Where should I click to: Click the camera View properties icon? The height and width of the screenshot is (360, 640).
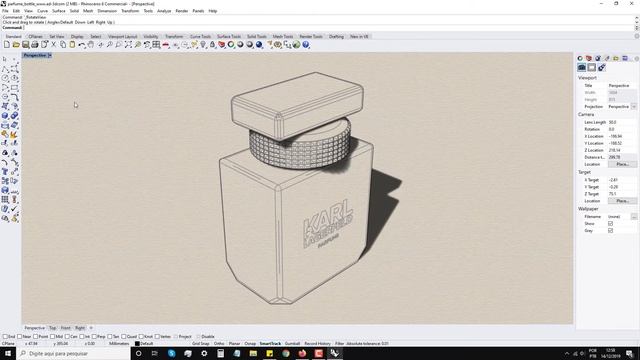tap(582, 67)
